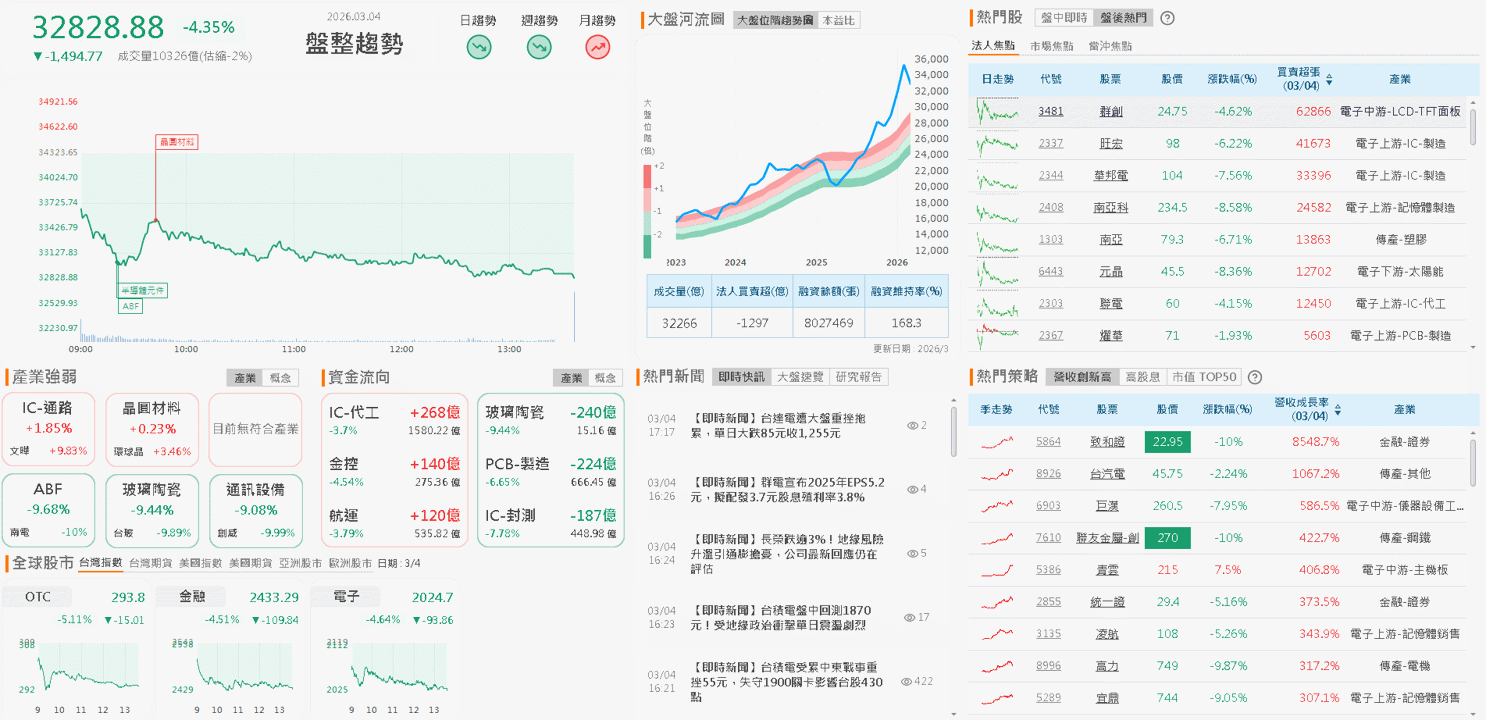Click the 半導體元件 marker on the intraday chart
The height and width of the screenshot is (720, 1486).
click(x=143, y=290)
